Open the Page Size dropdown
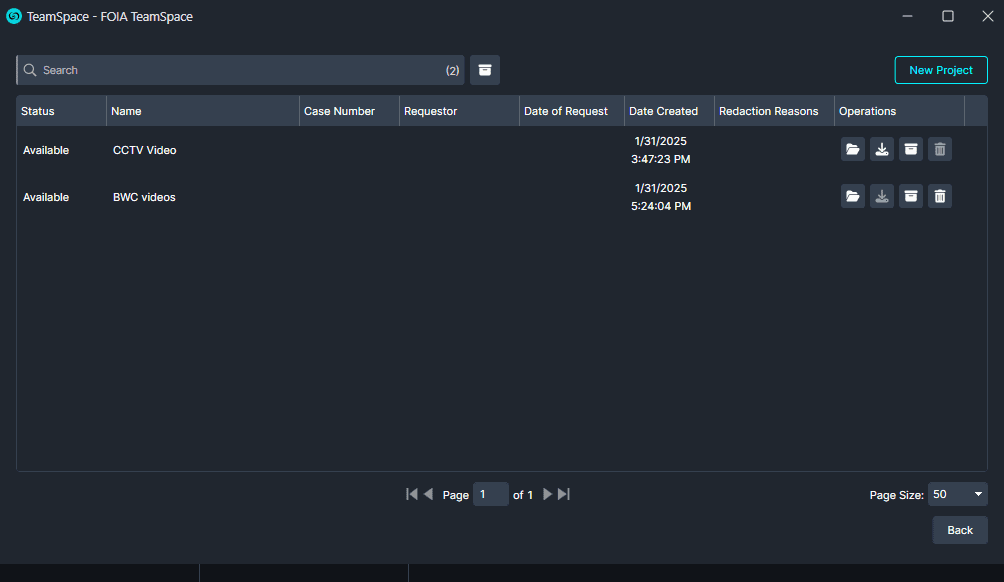 [957, 493]
